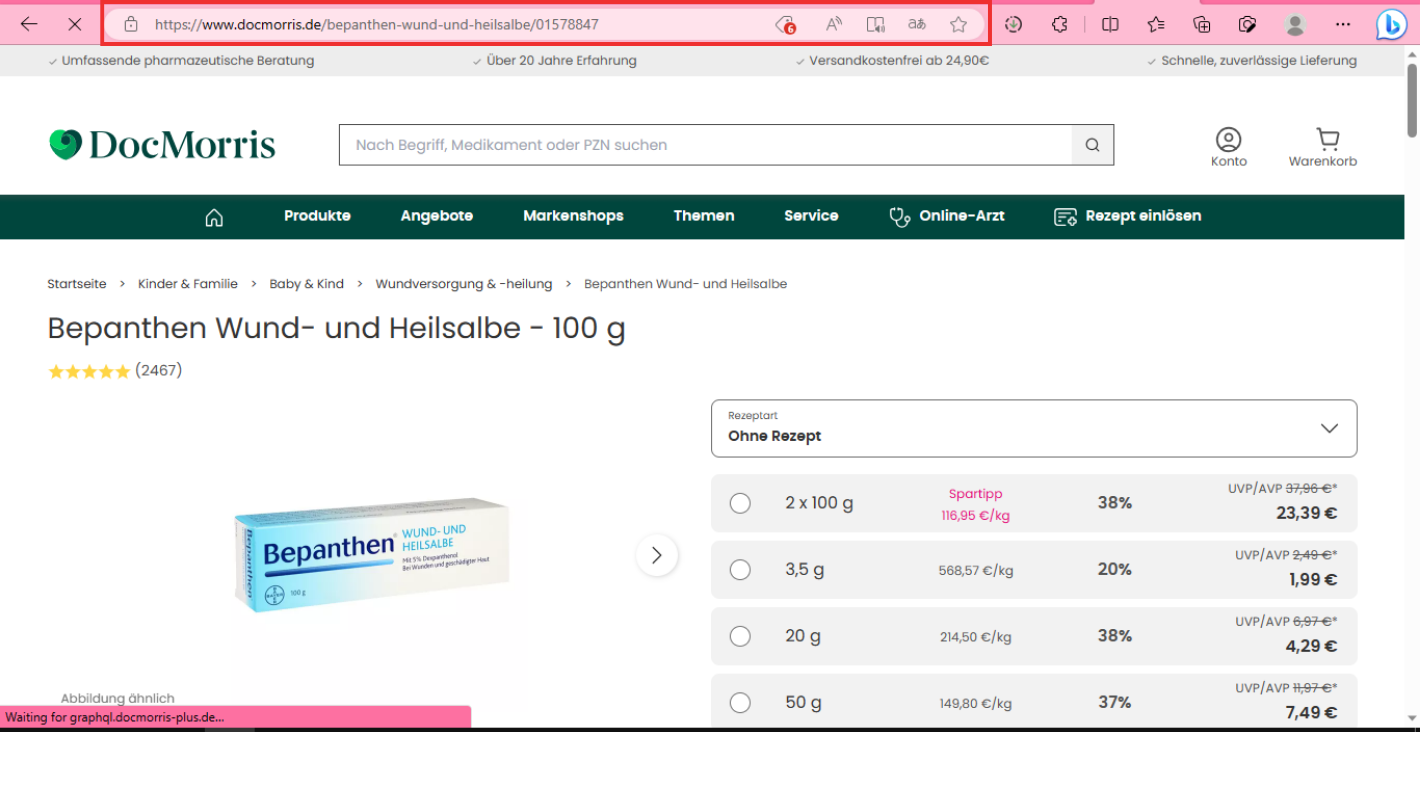This screenshot has height=787, width=1420.
Task: Click the 7,49 € price
Action: pyautogui.click(x=1312, y=712)
